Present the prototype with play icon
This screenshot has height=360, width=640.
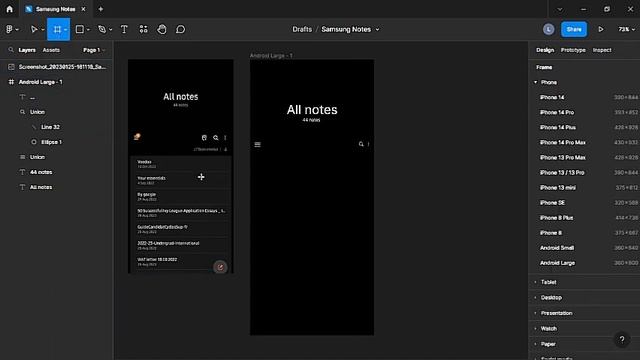pyautogui.click(x=601, y=29)
